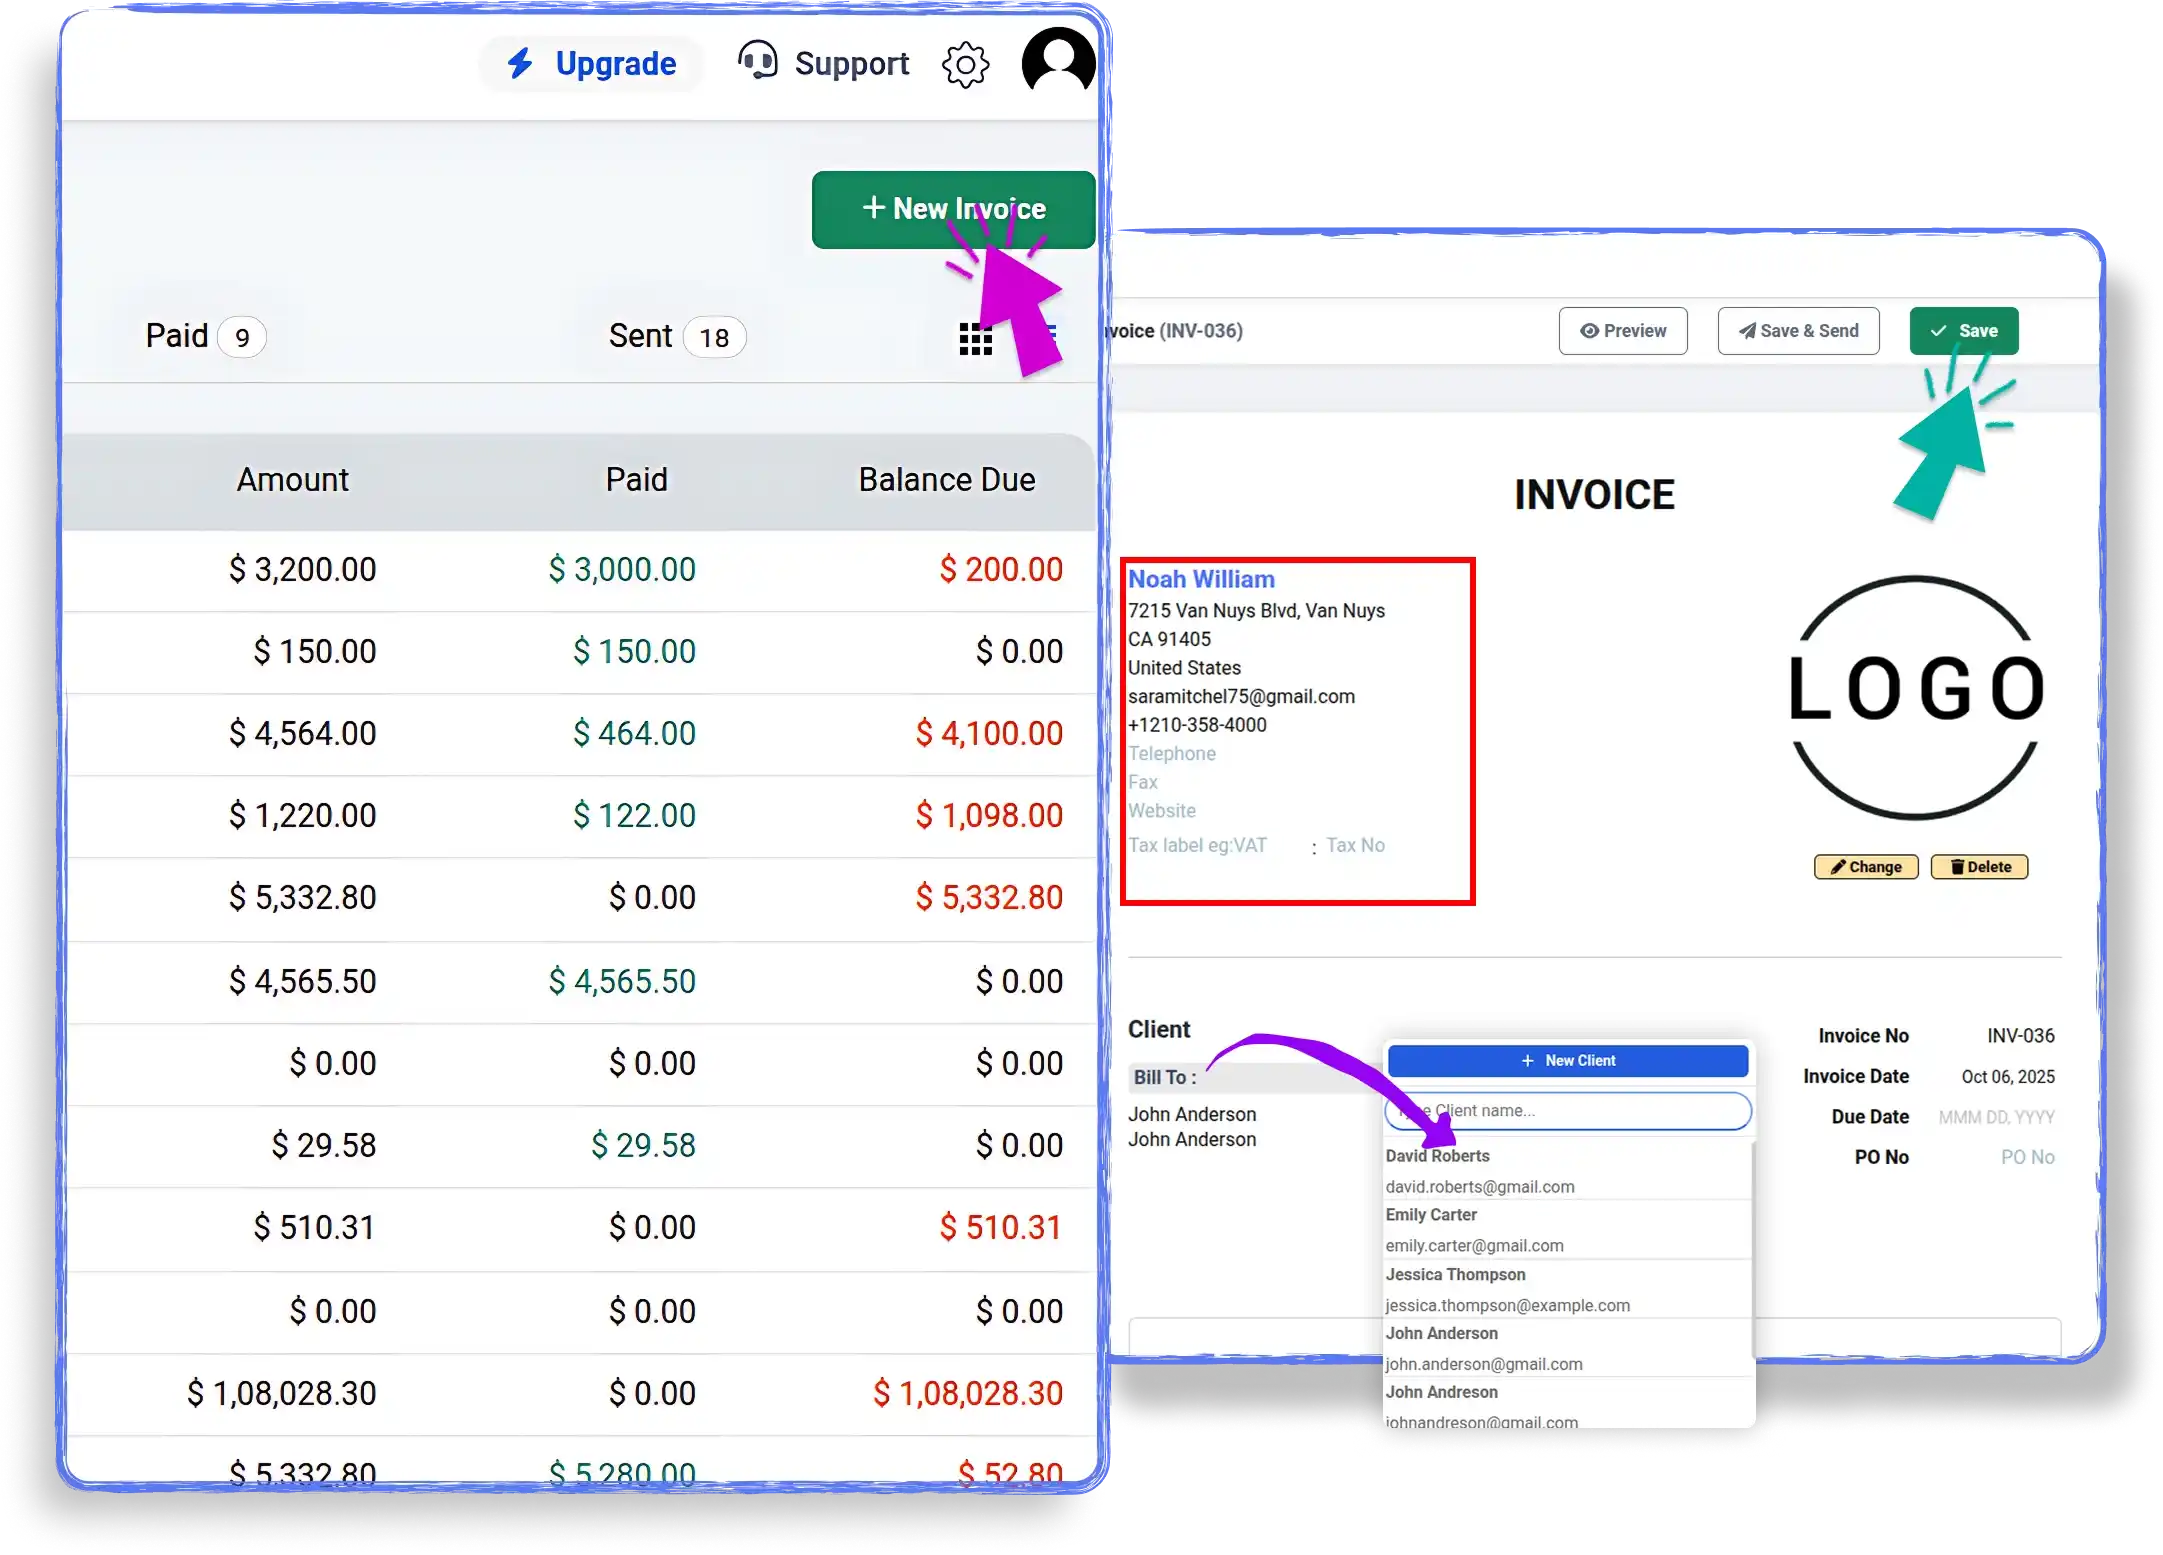Delete the invoice logo
Viewport: 2163px width, 1555px height.
pos(1979,867)
